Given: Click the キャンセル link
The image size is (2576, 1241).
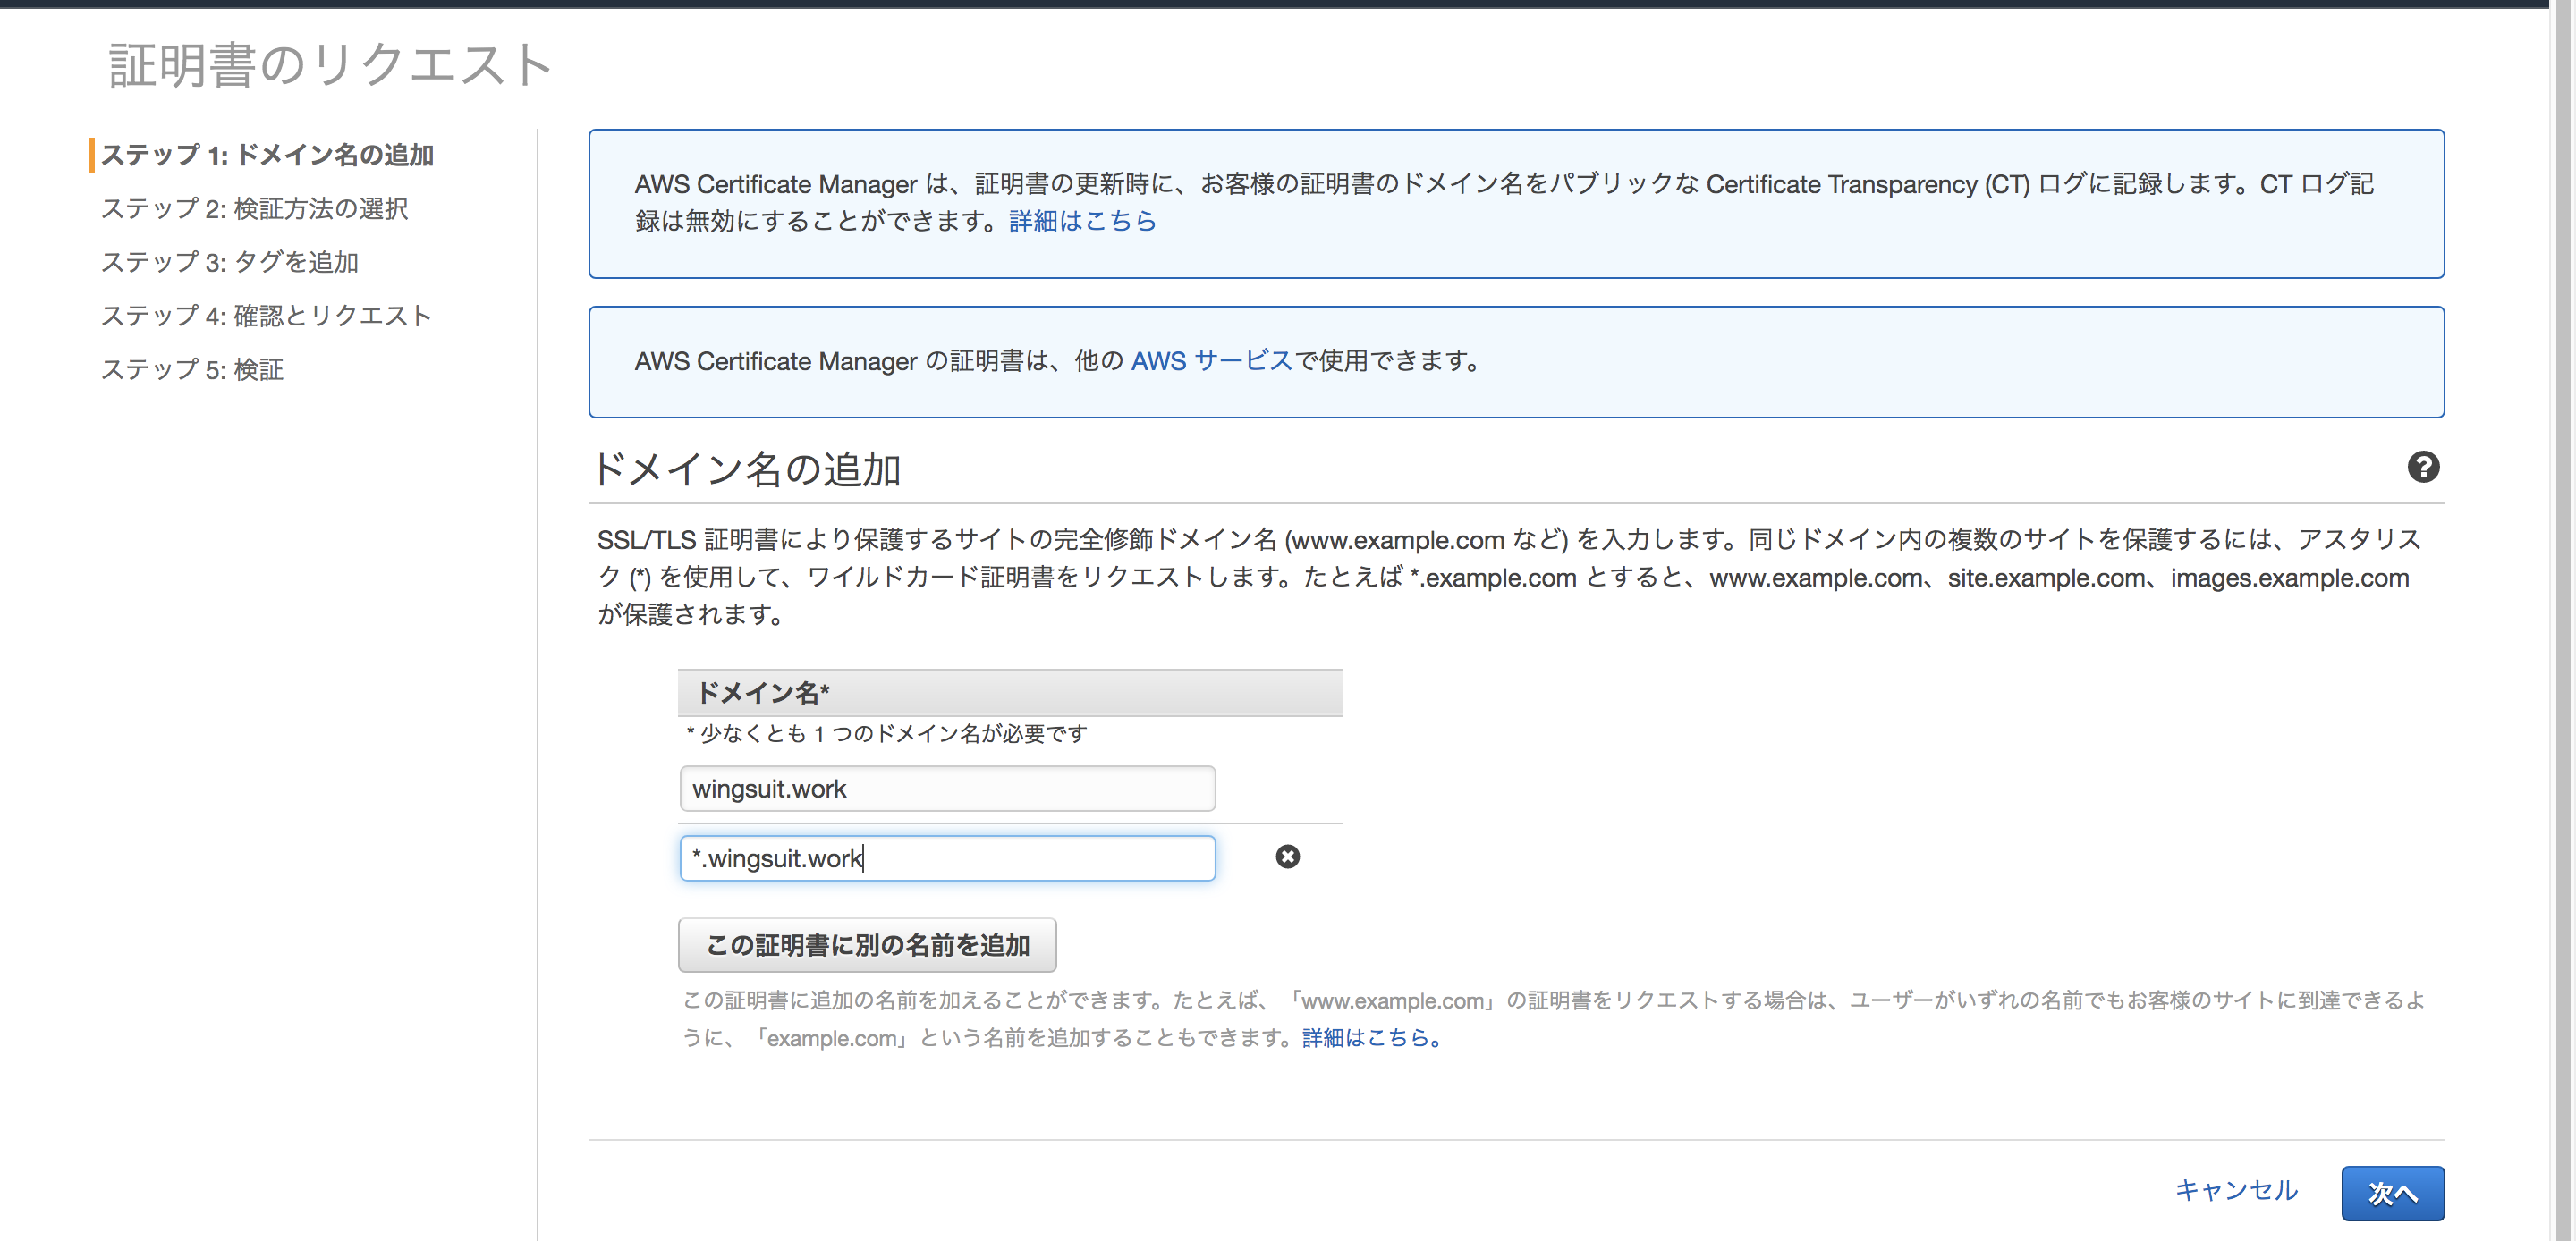Looking at the screenshot, I should (x=2235, y=1191).
